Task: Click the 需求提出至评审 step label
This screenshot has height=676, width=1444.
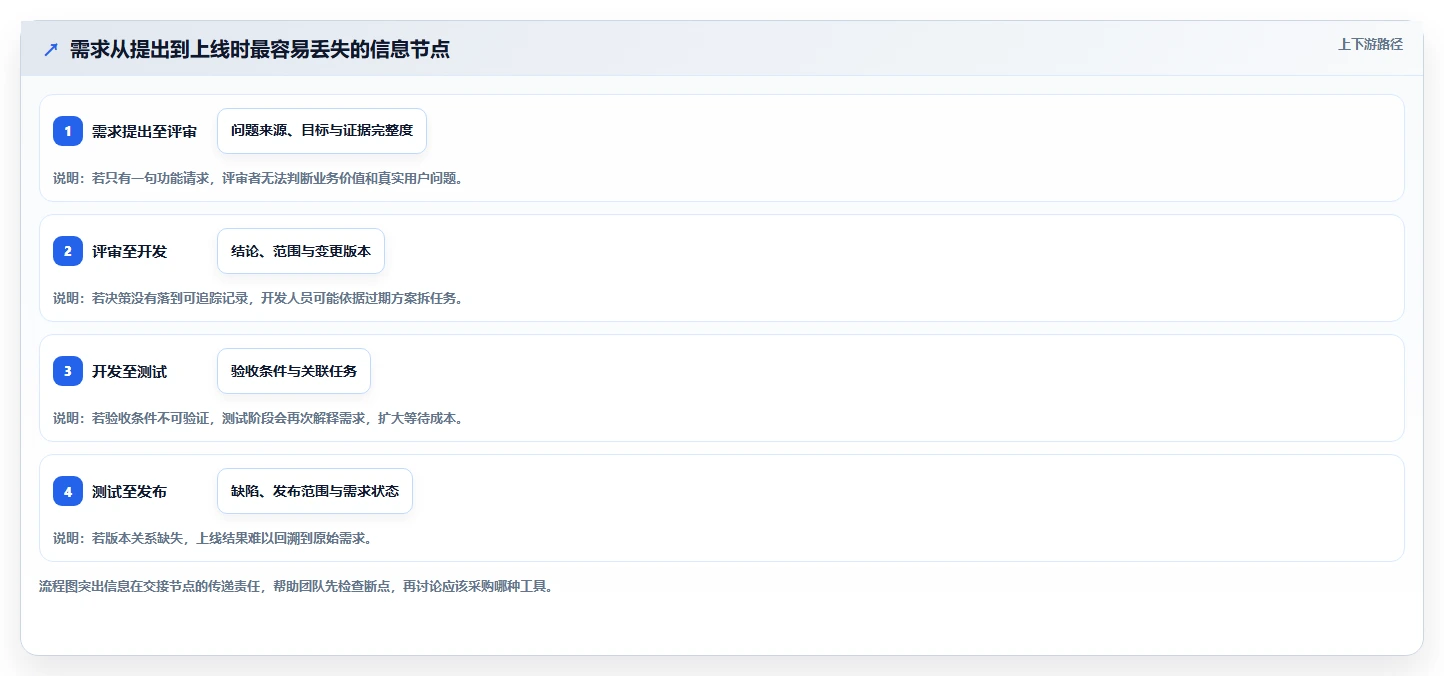Action: (x=144, y=131)
